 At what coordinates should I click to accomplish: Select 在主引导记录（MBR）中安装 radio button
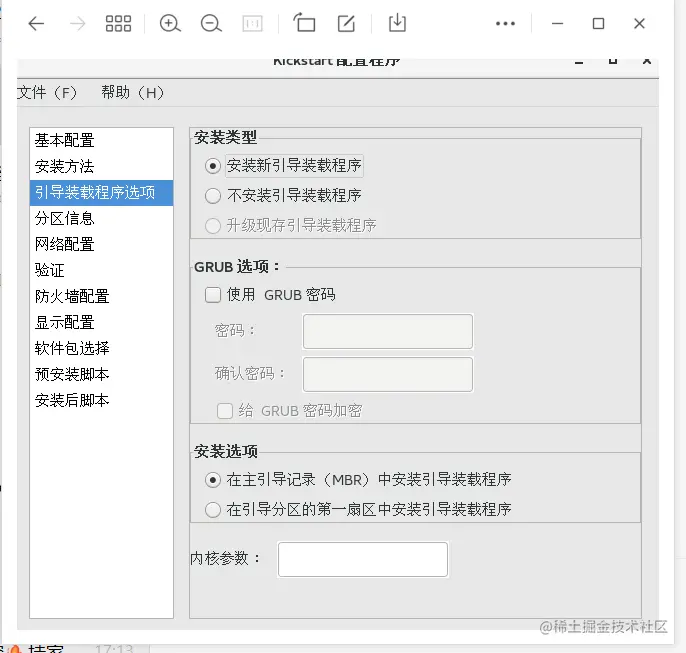click(x=213, y=480)
